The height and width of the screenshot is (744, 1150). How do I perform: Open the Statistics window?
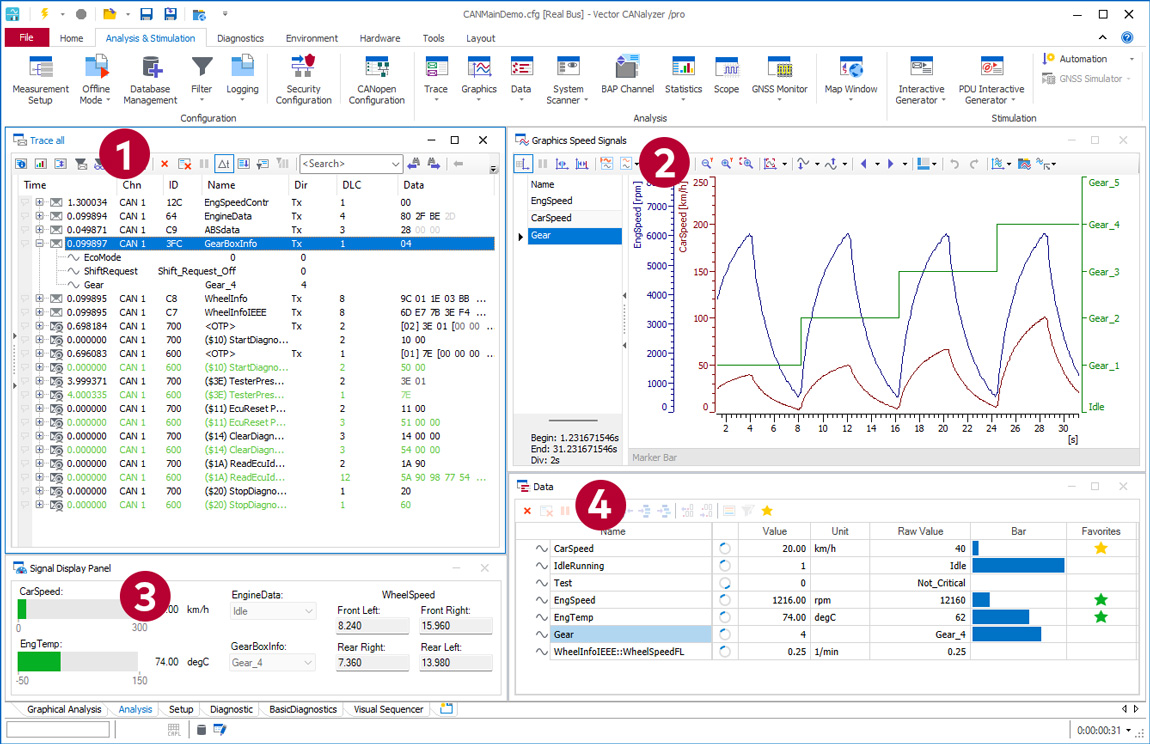(x=683, y=76)
